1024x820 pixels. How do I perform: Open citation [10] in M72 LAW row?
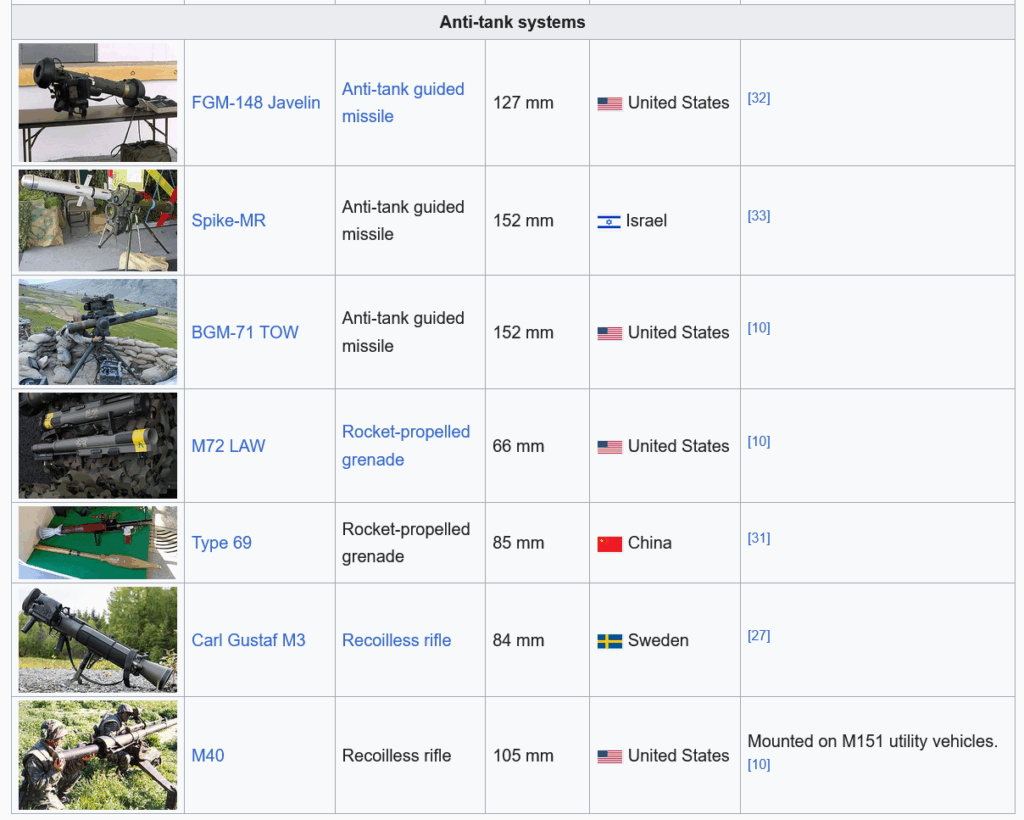759,441
